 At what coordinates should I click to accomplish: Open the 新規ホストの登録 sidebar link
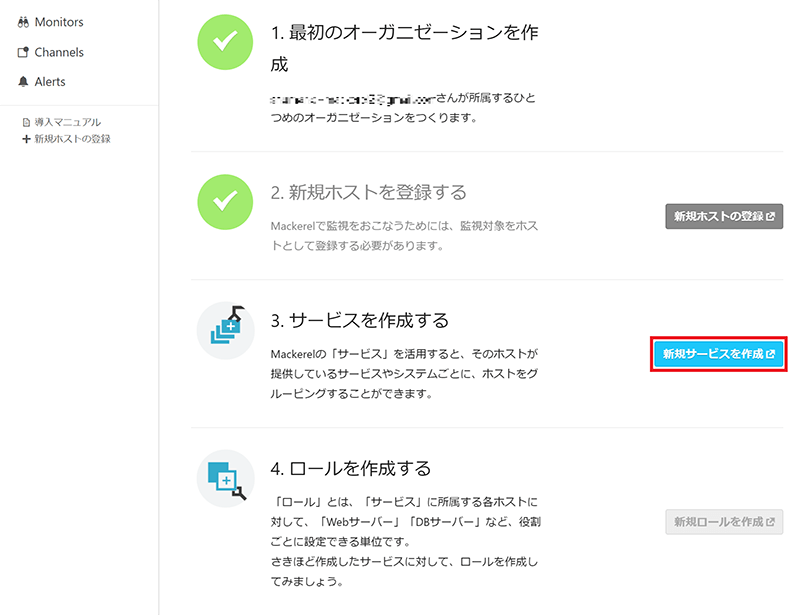pyautogui.click(x=72, y=139)
